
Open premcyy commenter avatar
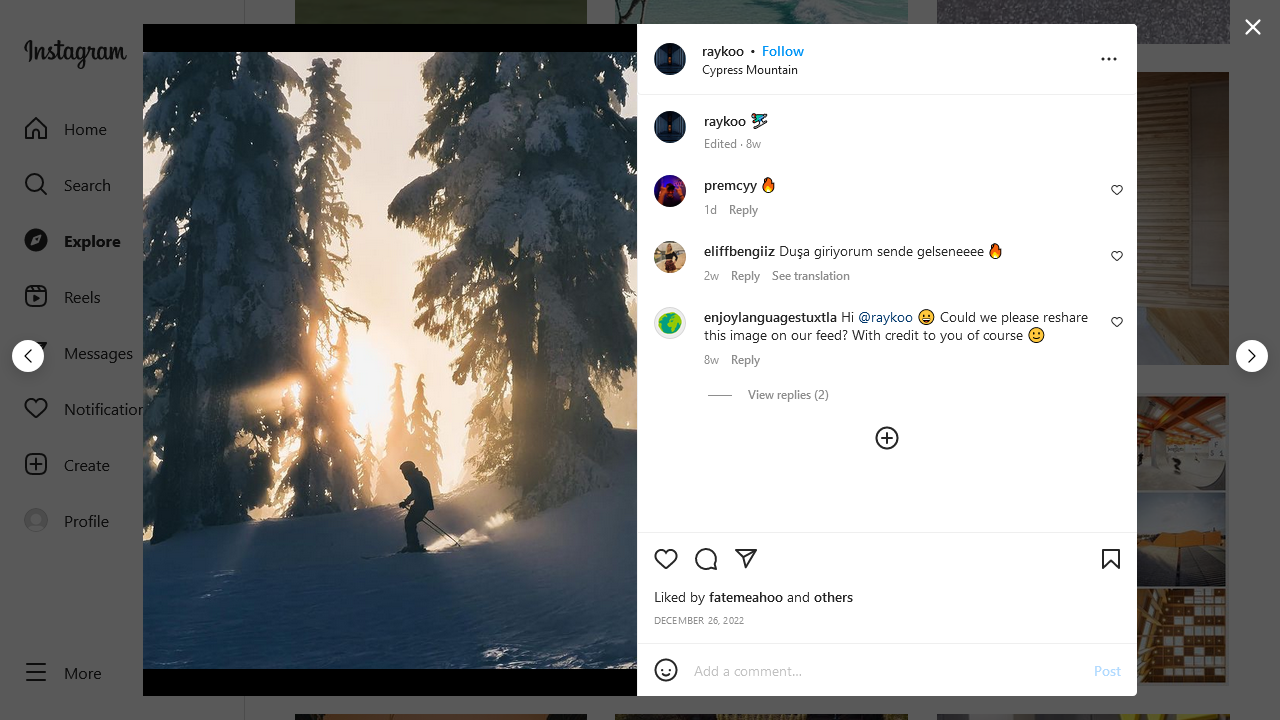click(x=670, y=191)
